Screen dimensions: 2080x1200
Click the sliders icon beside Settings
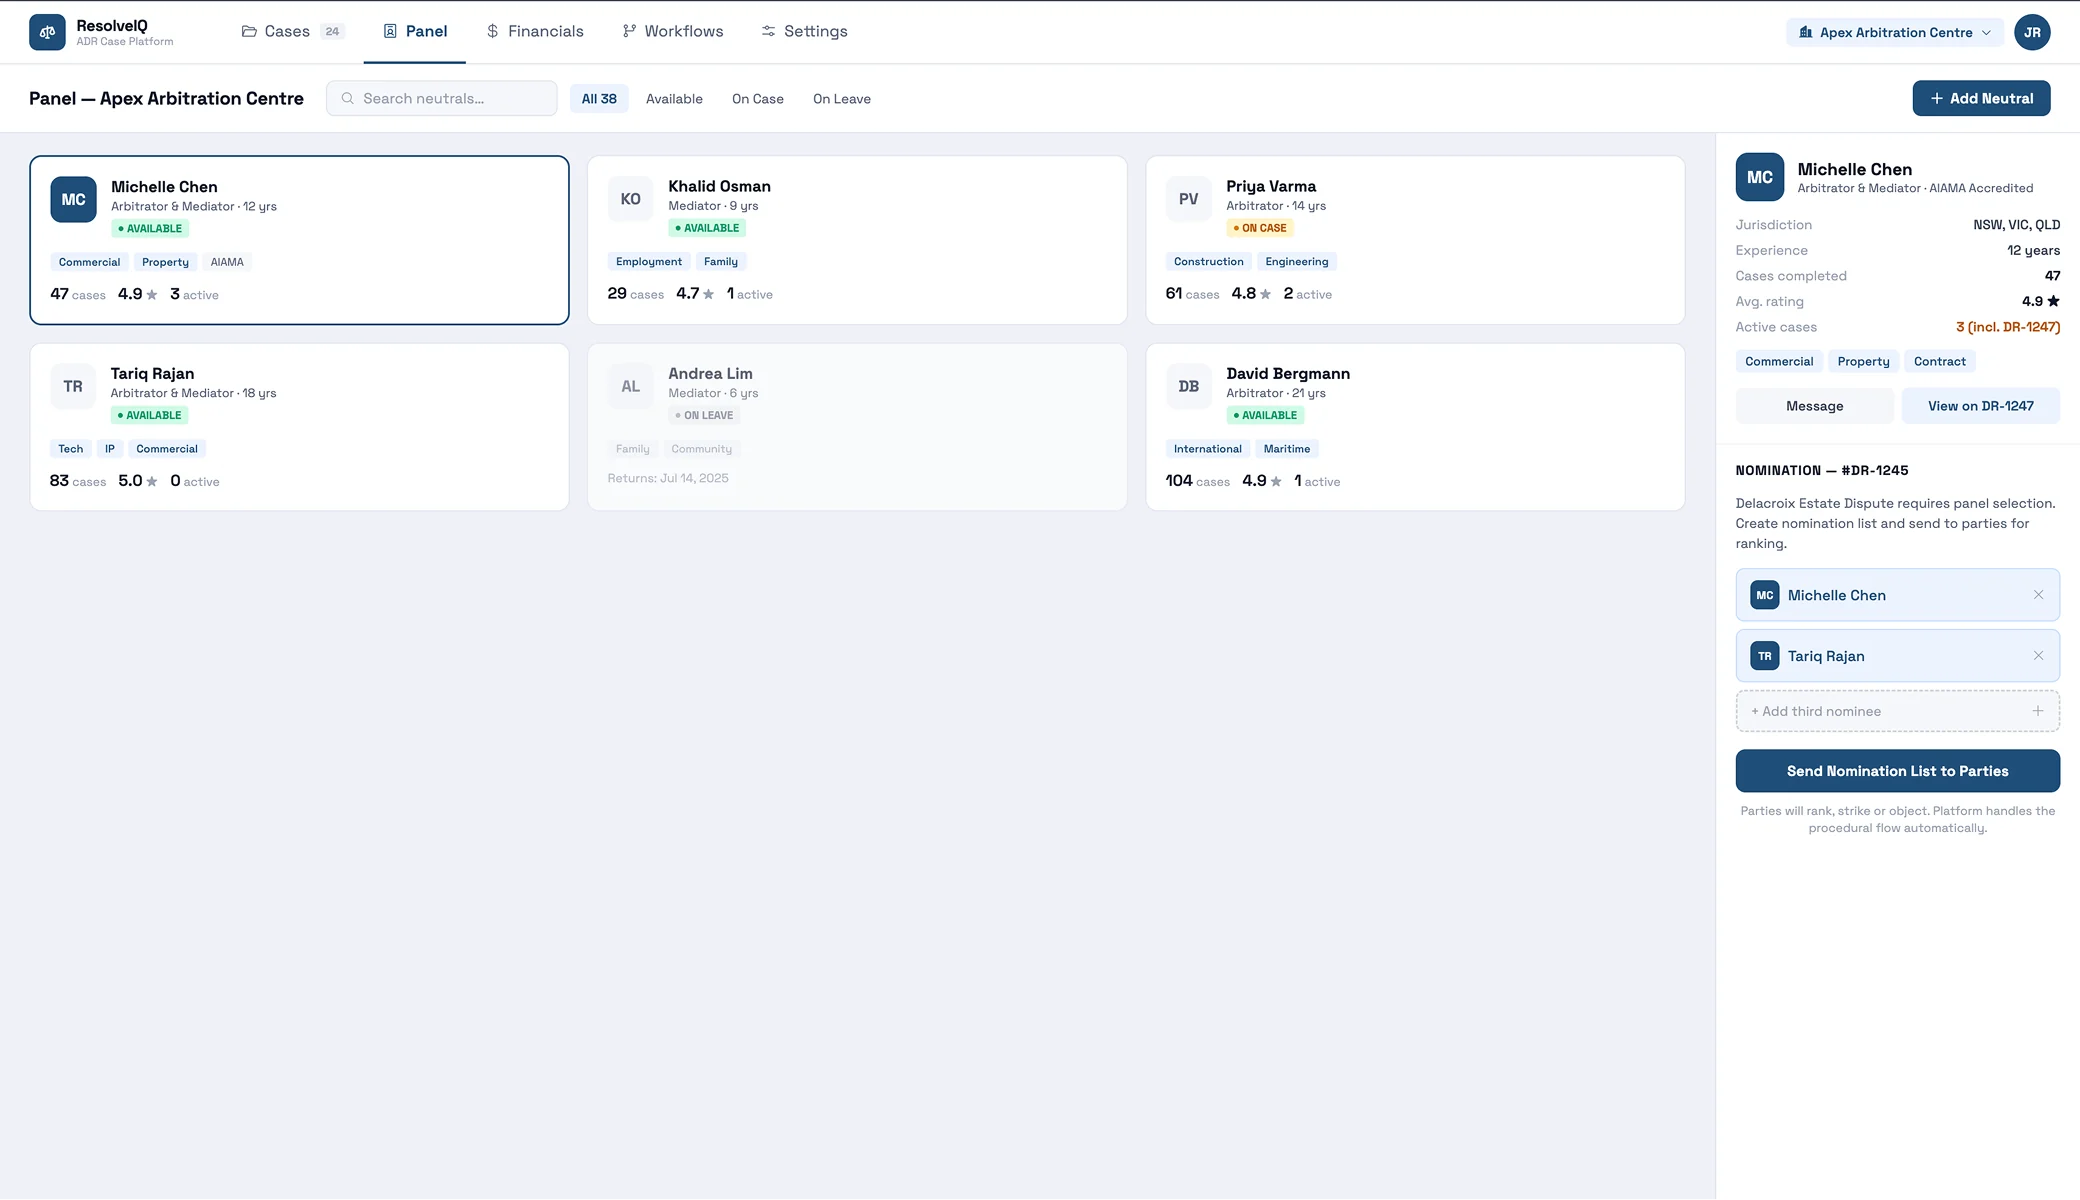(x=768, y=32)
